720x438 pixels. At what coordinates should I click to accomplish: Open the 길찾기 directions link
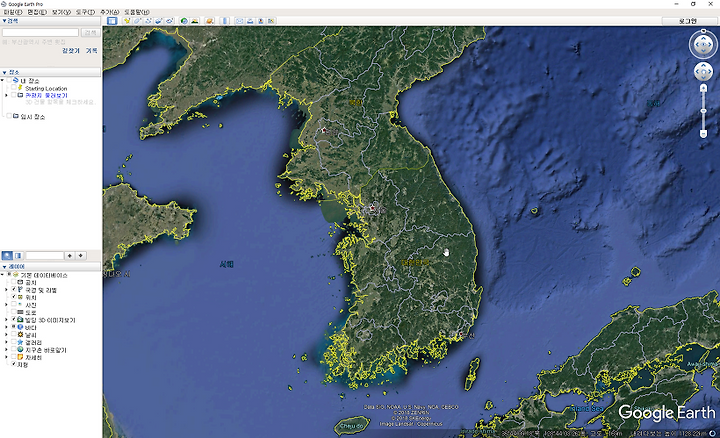[71, 51]
